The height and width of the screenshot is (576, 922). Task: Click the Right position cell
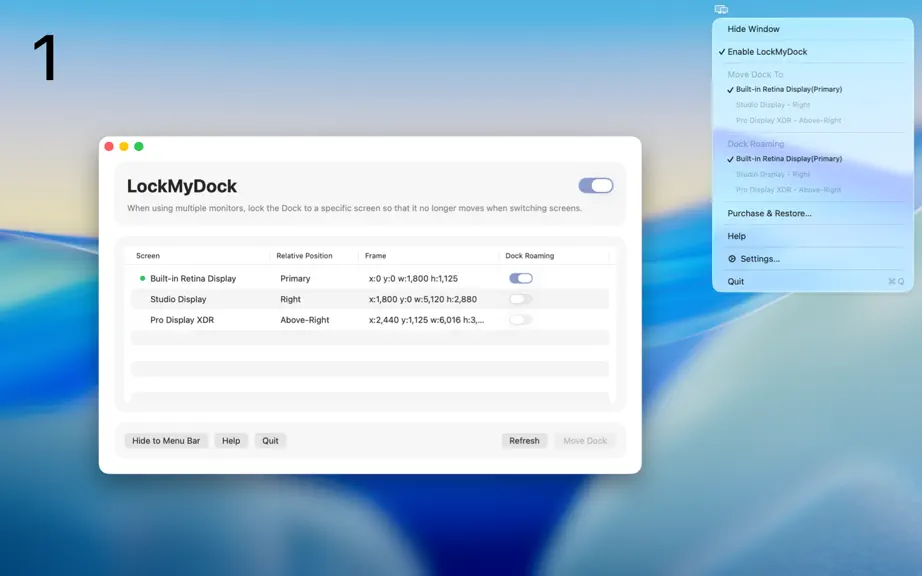tap(290, 299)
